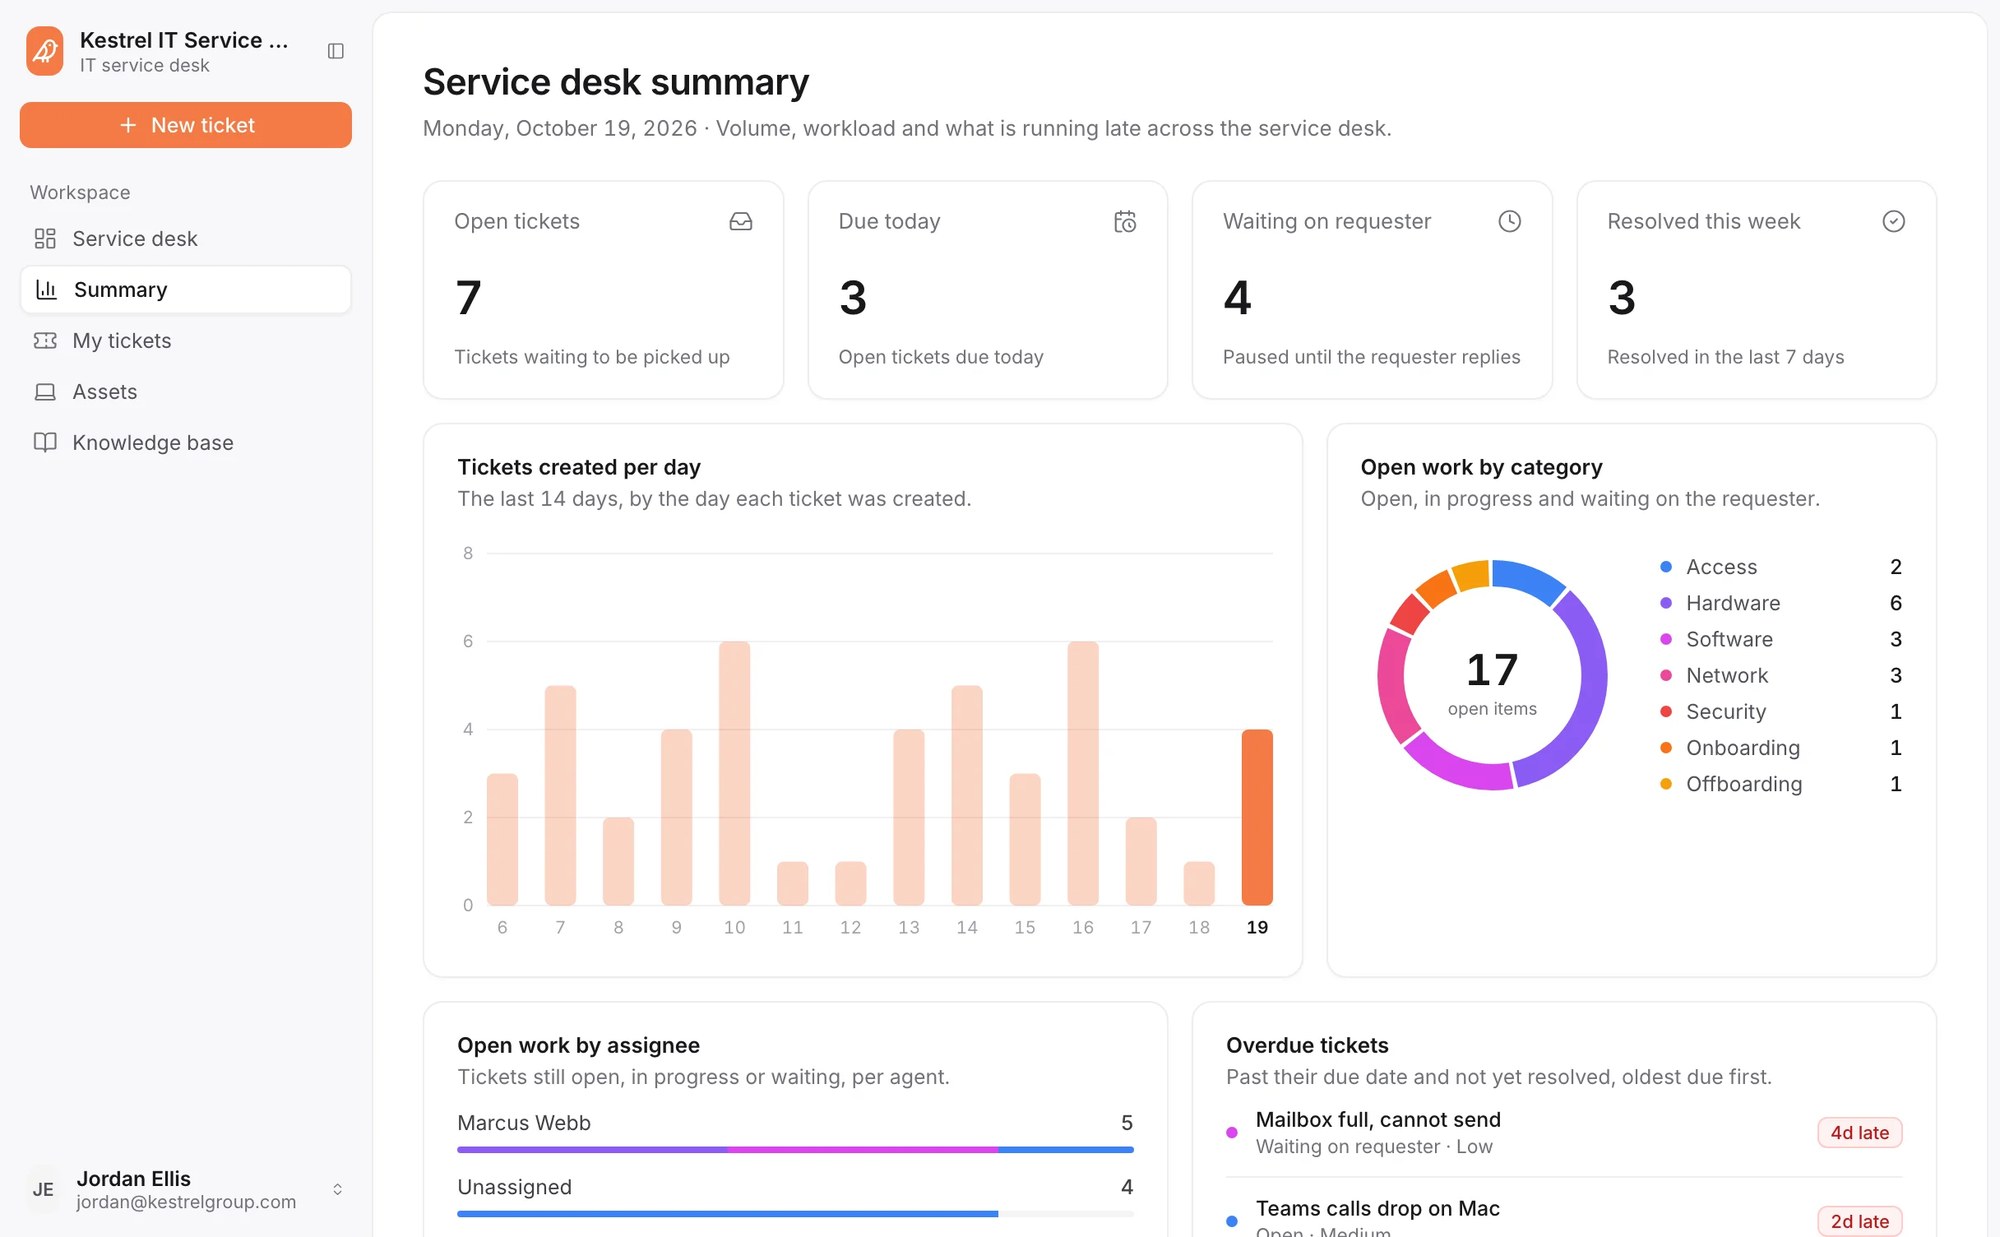Click the Summary bar chart icon

tap(46, 289)
